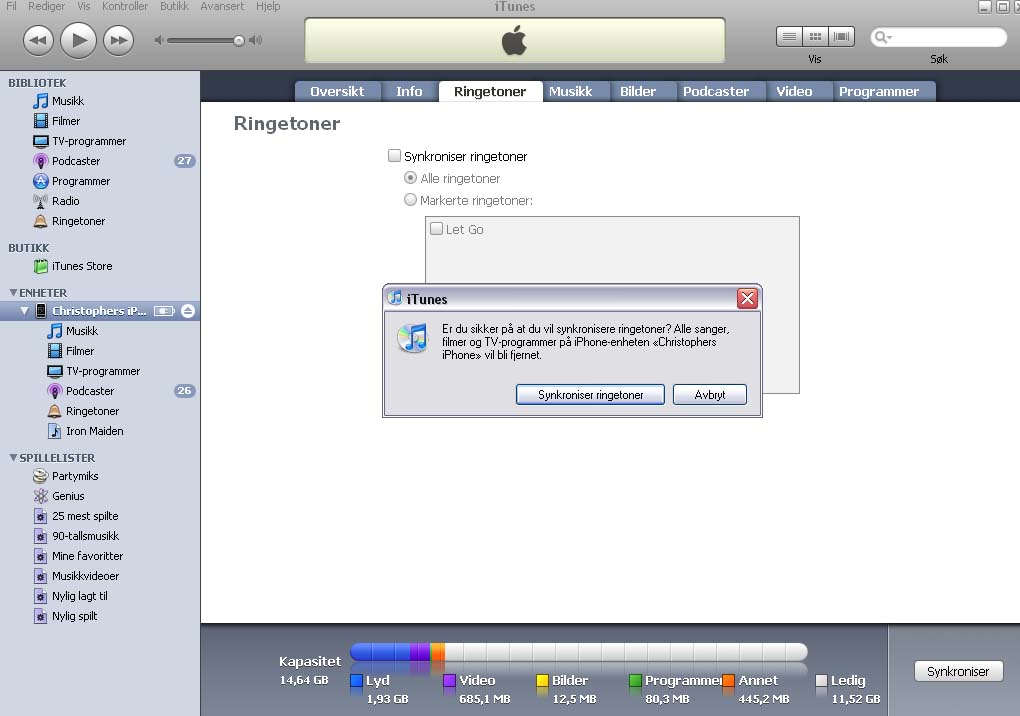The height and width of the screenshot is (716, 1020).
Task: Open the Nylig lagt til playlist
Action: [x=100, y=596]
